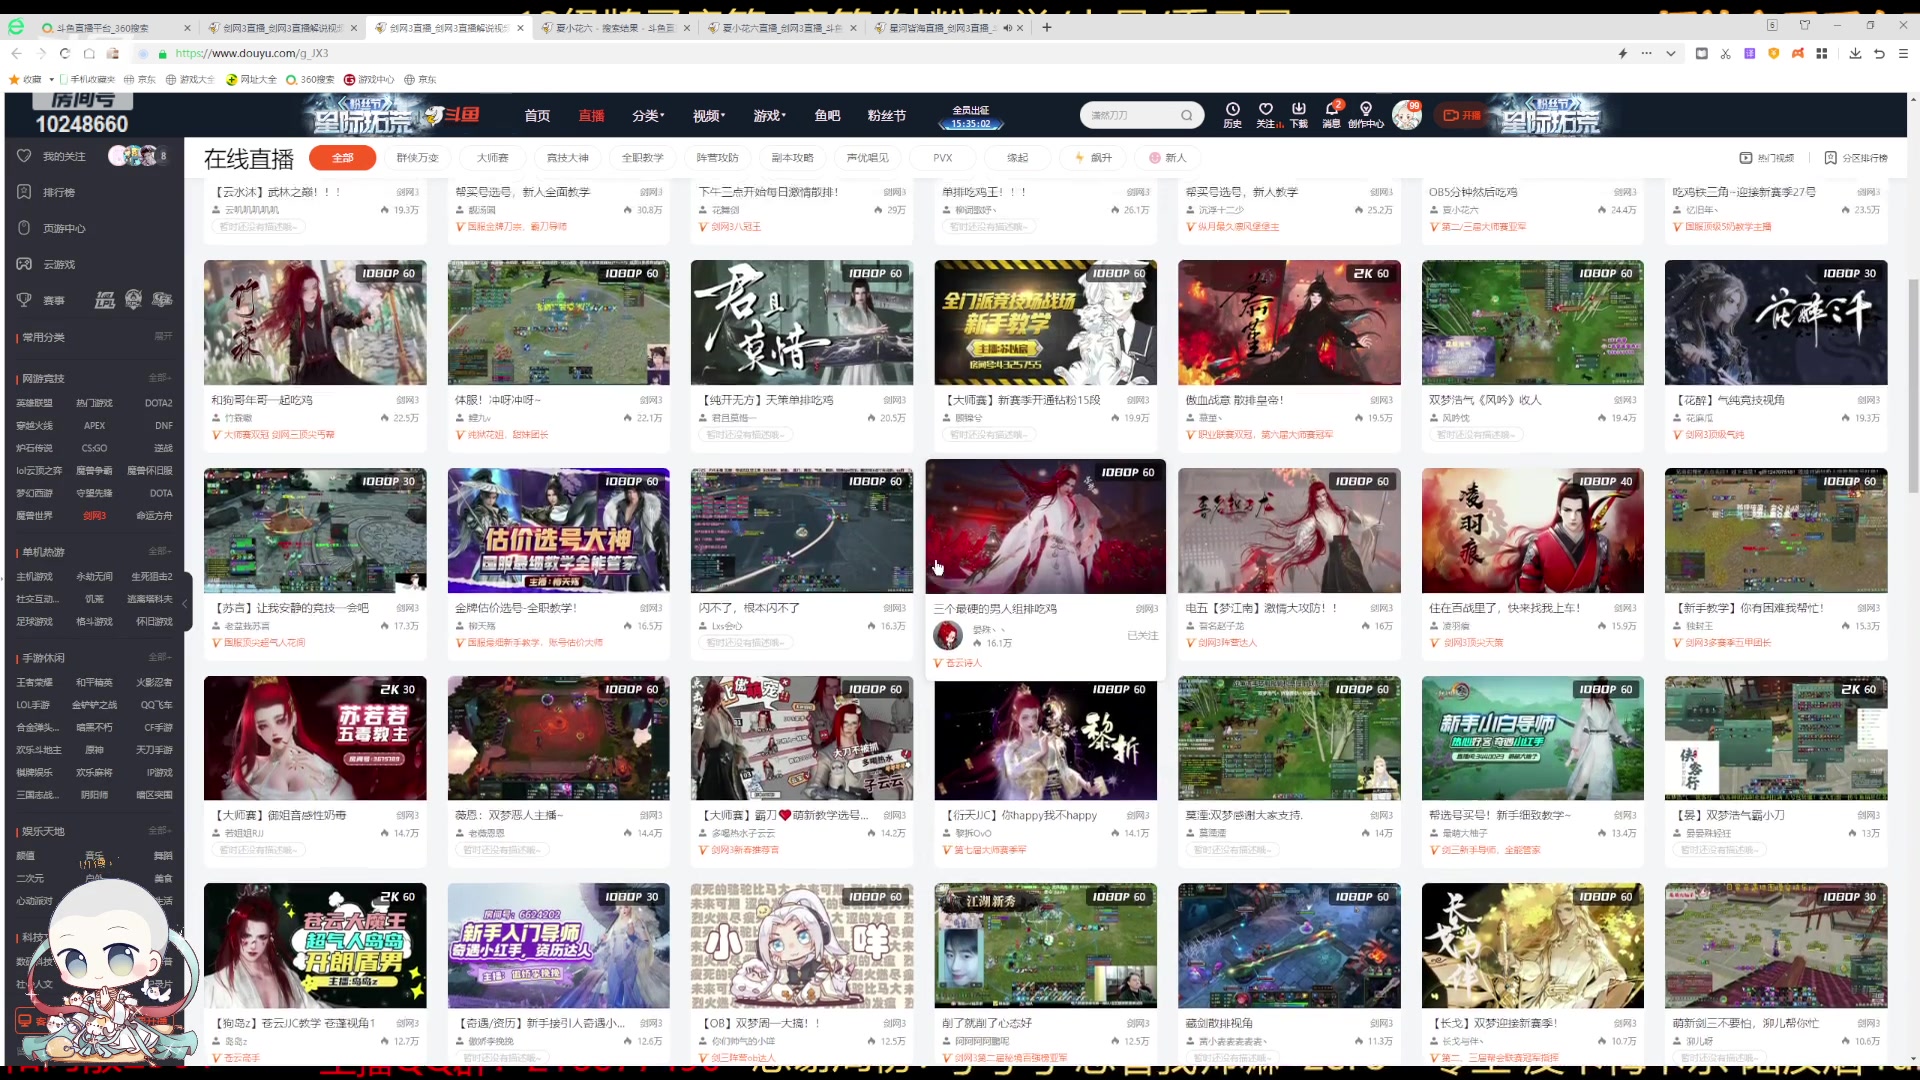Open 剑网3 category in sidebar
Image resolution: width=1920 pixels, height=1080 pixels.
(95, 516)
